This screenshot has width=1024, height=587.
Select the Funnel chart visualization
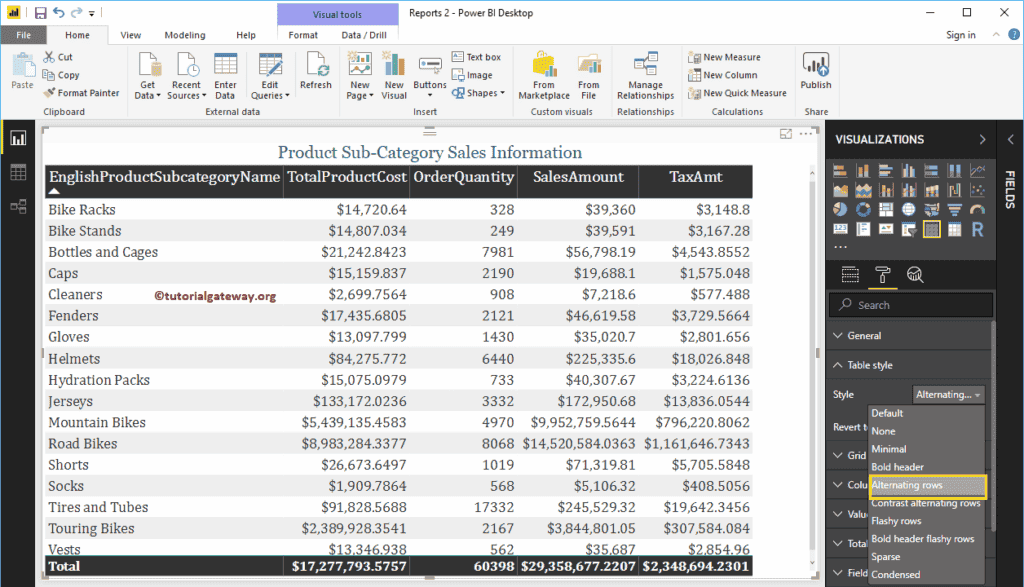(955, 209)
